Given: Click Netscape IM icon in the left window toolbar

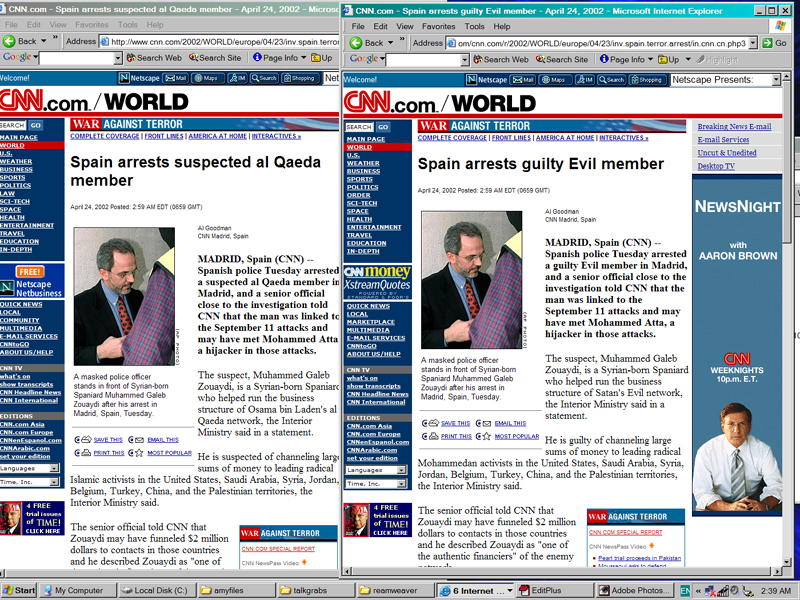Looking at the screenshot, I should 237,78.
